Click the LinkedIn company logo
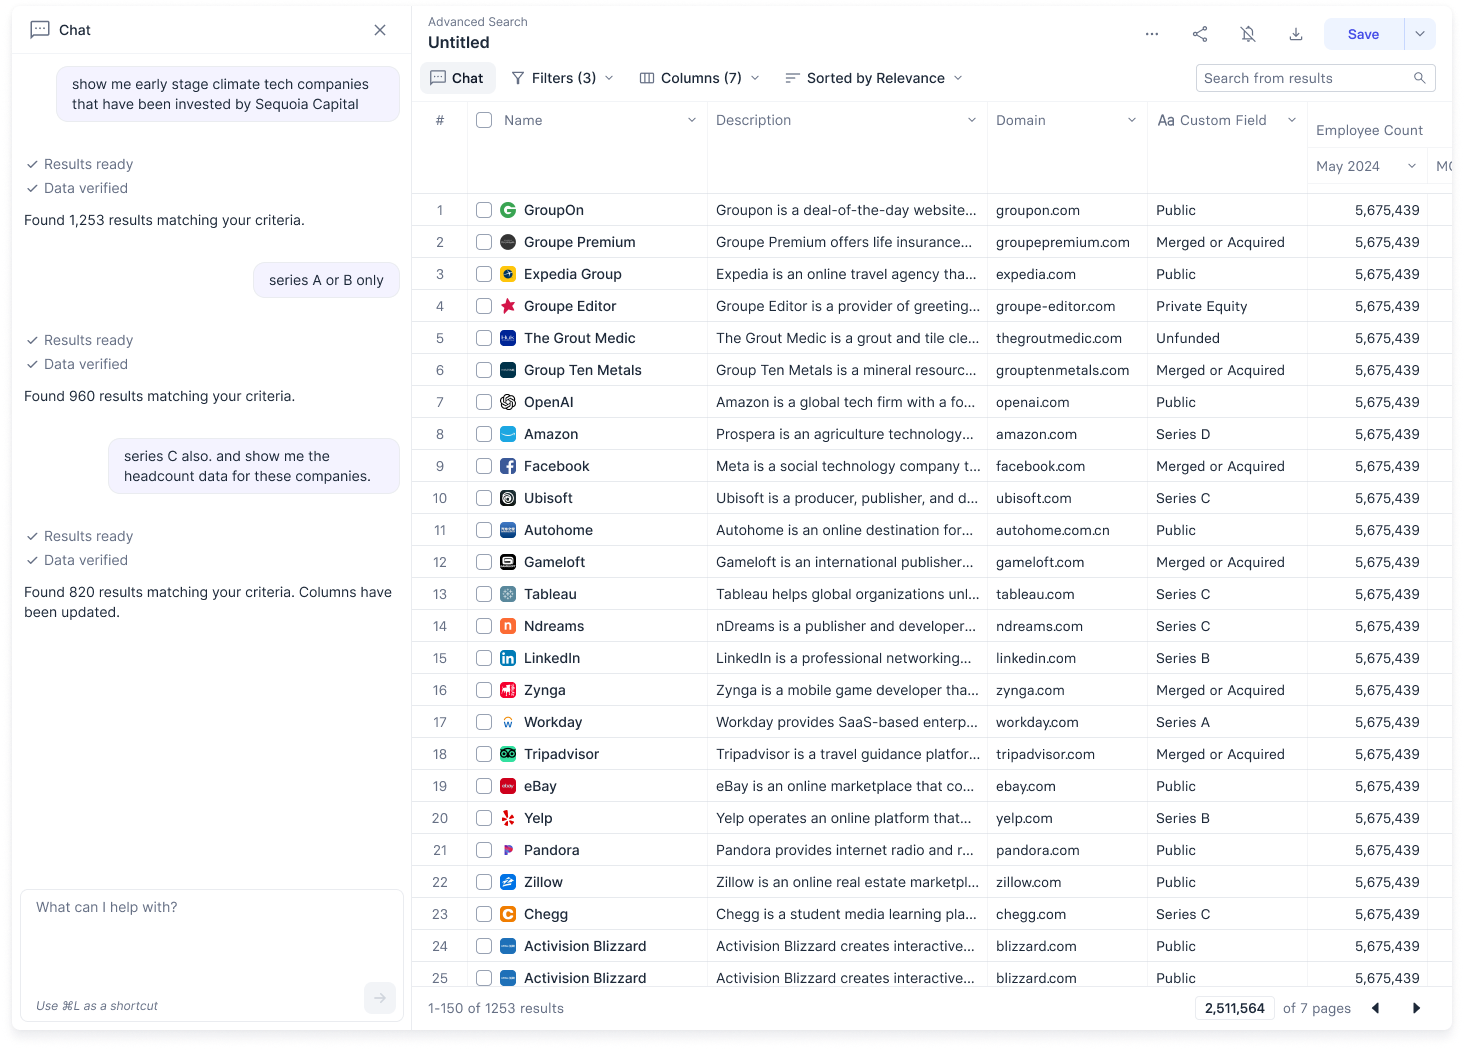This screenshot has width=1464, height=1050. [508, 658]
